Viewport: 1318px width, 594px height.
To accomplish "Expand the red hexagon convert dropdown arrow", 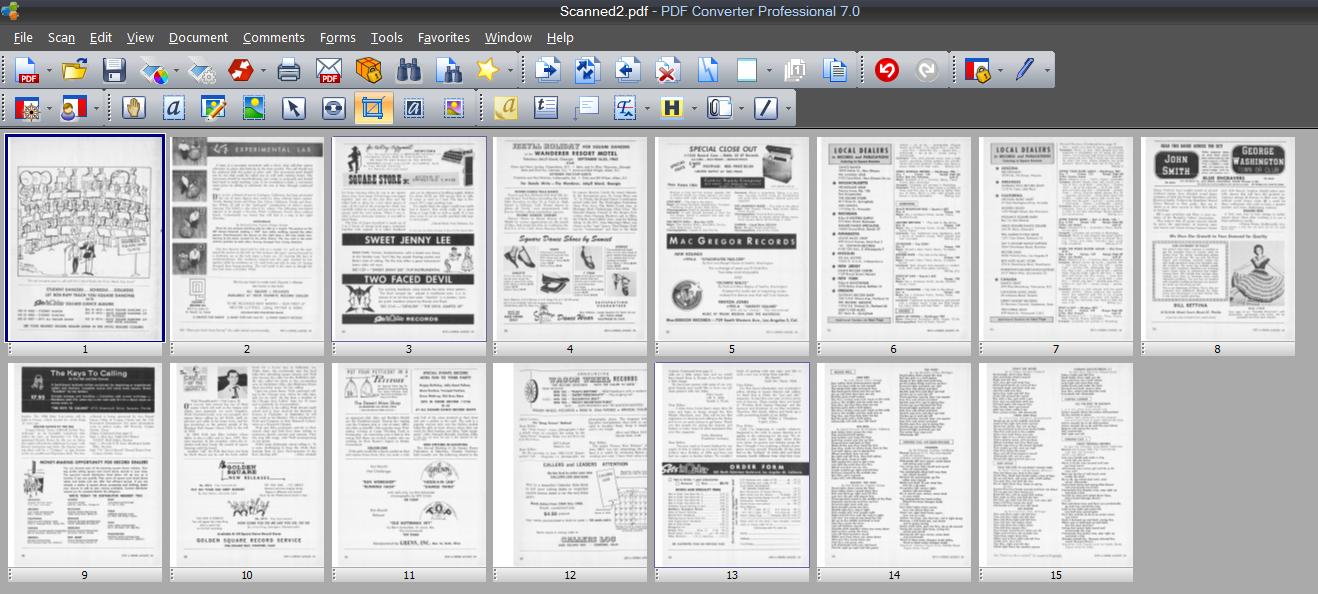I will click(263, 71).
